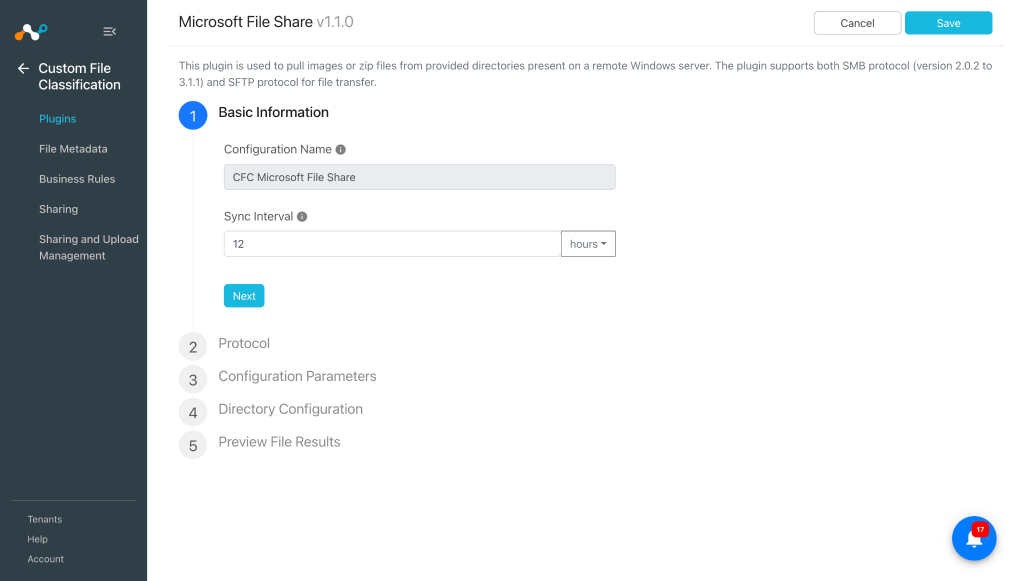Click the Netskope logo icon
The width and height of the screenshot is (1024, 581).
[x=31, y=31]
